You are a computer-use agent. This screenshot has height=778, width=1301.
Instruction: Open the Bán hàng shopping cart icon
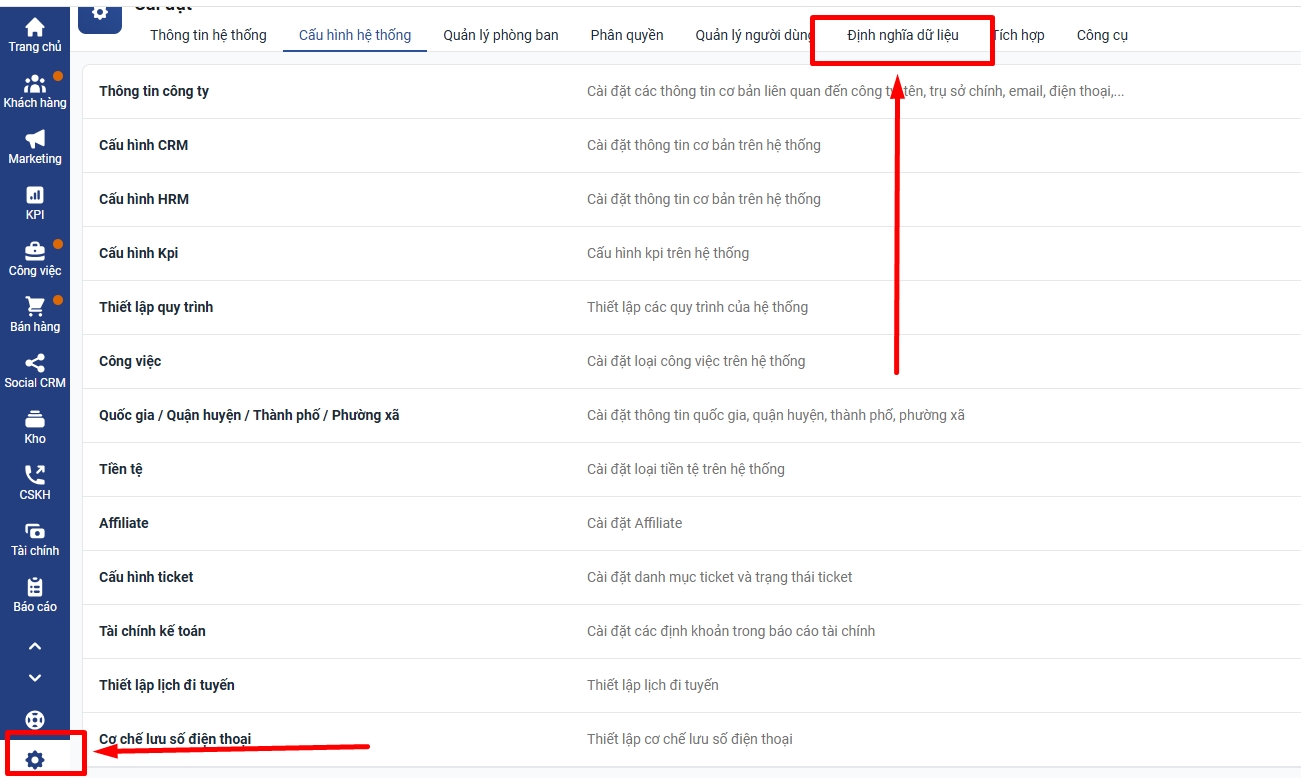(x=35, y=308)
